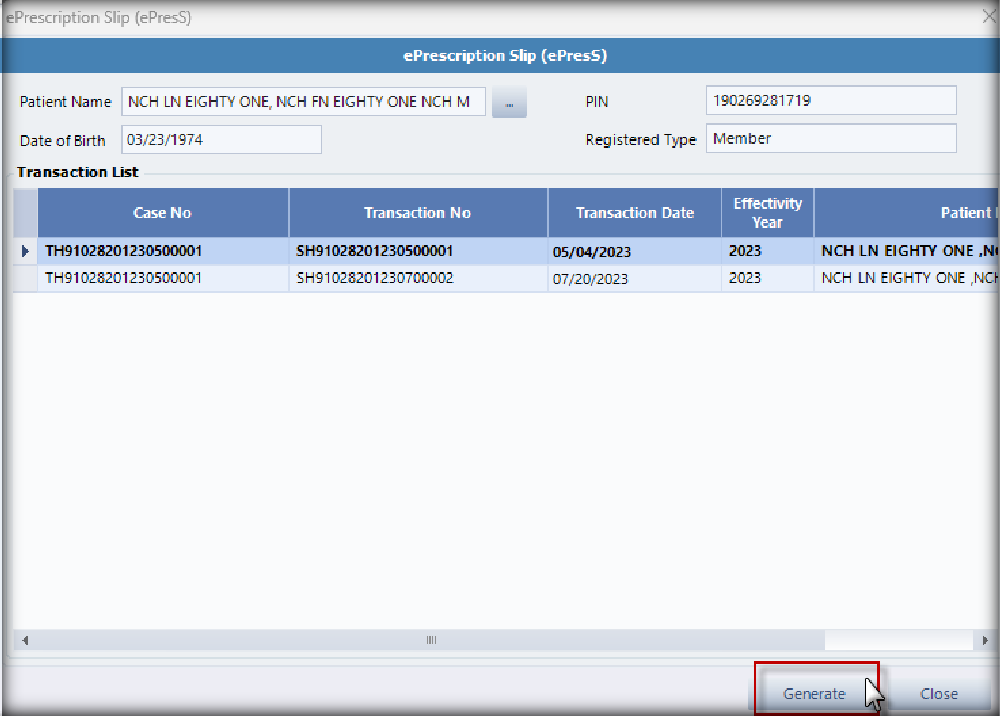
Task: Close the ePrescription Slip window with X
Action: click(x=987, y=17)
